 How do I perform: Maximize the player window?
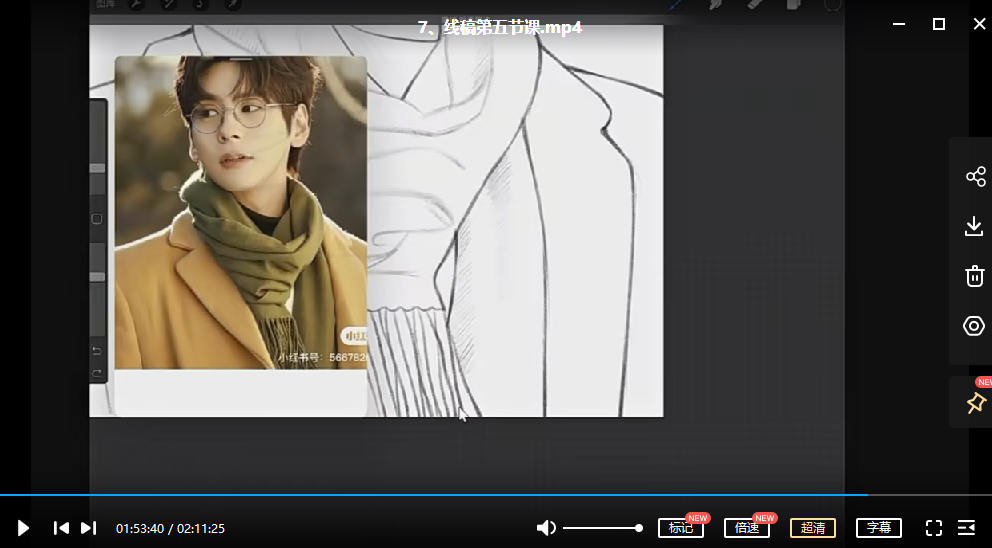coord(939,24)
